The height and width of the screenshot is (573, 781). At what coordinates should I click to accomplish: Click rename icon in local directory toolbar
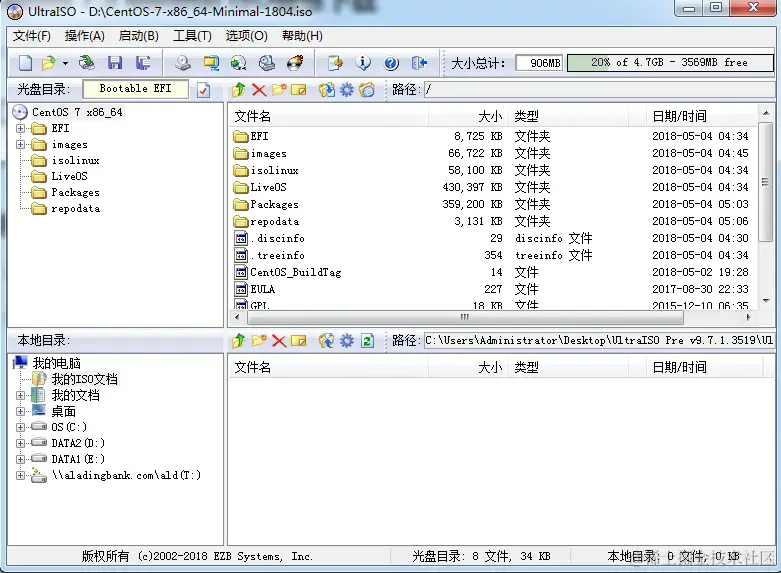coord(299,341)
